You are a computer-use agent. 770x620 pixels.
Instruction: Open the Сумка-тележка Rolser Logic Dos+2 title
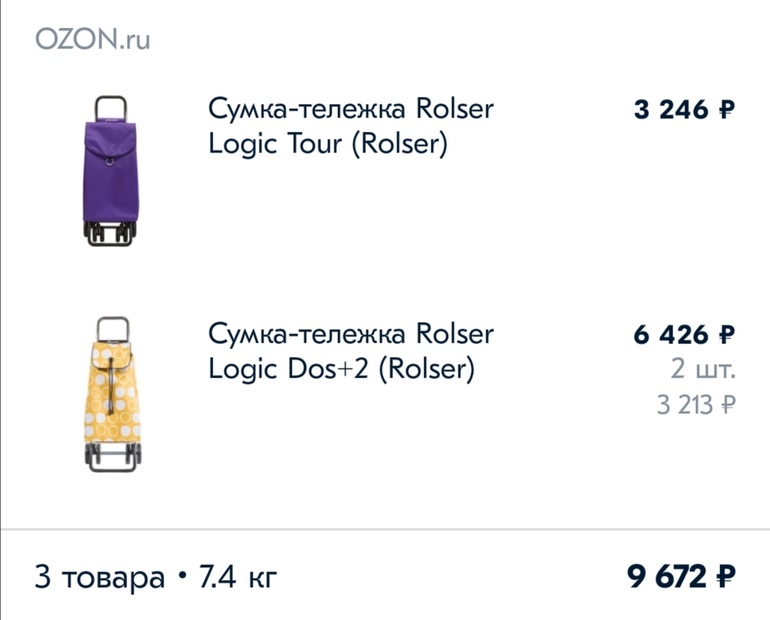point(350,351)
